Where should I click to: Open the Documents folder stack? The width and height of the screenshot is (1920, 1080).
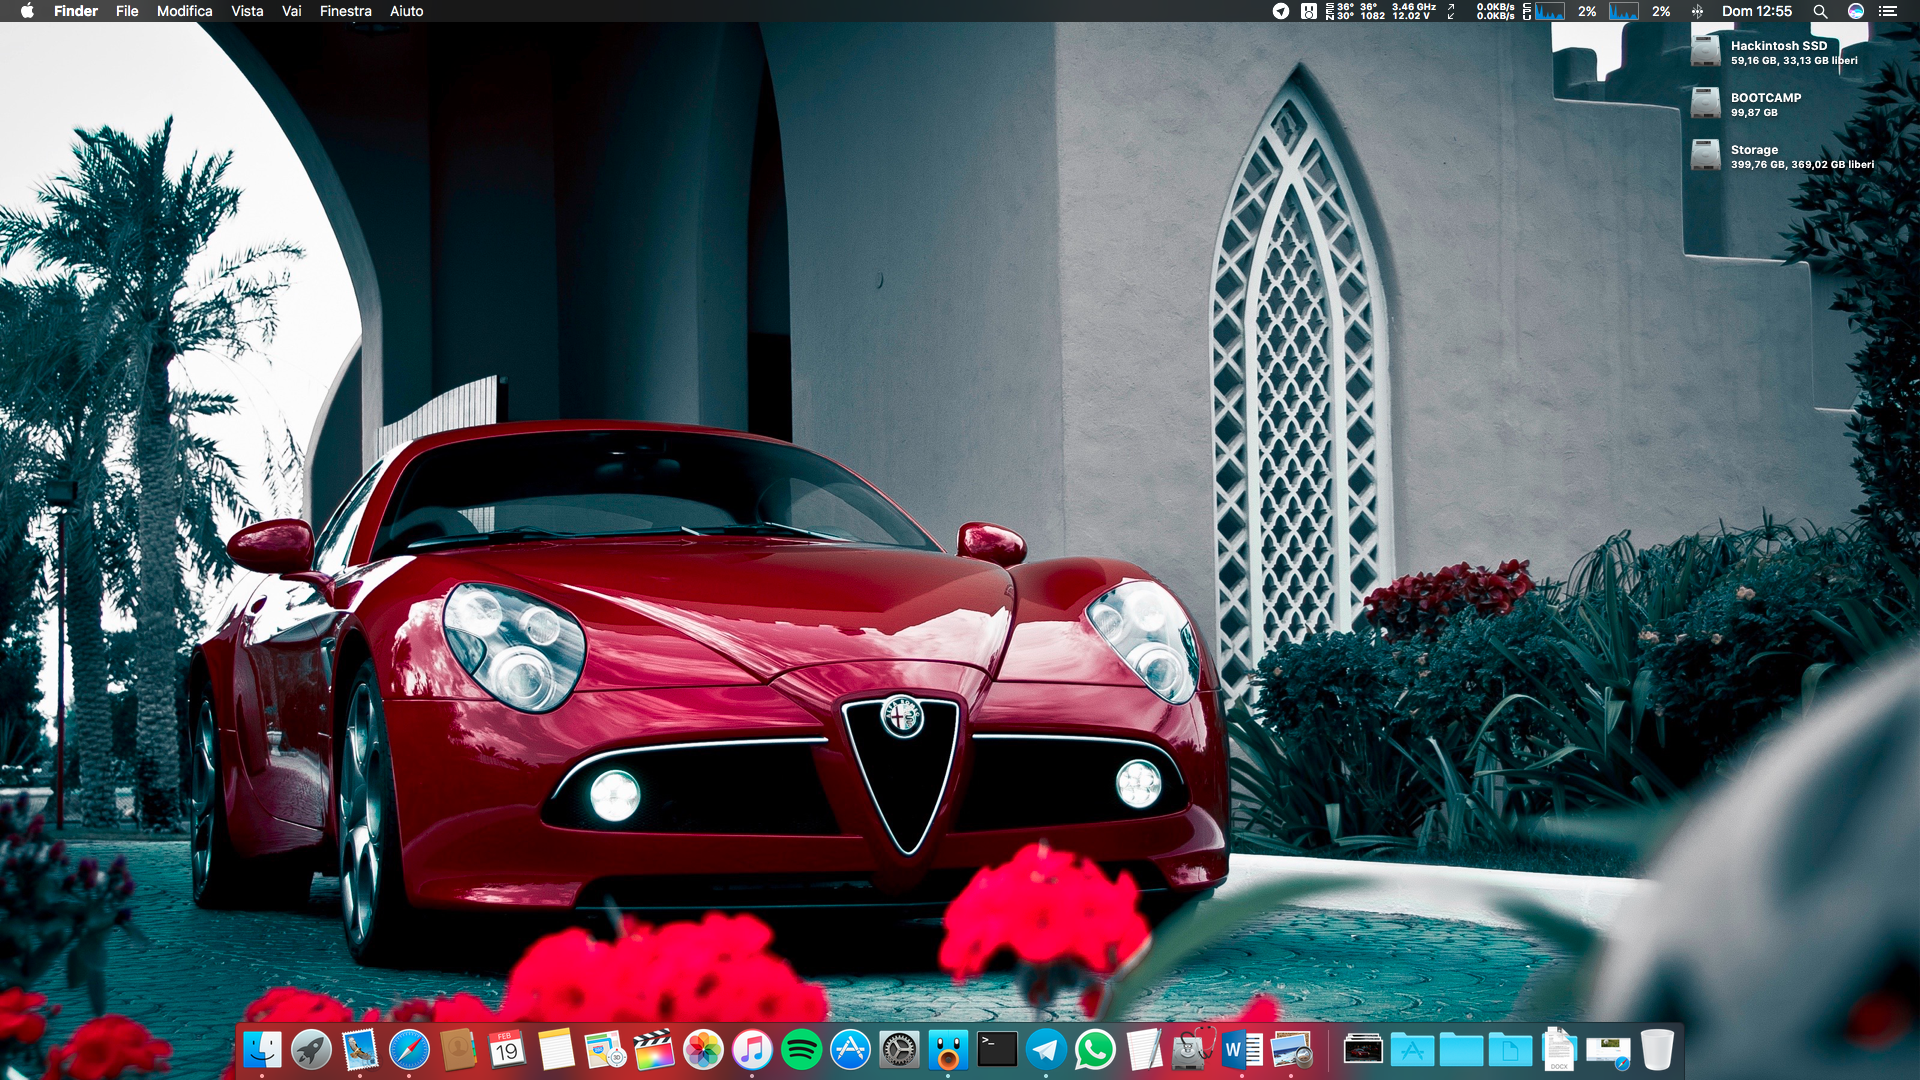tap(1510, 1050)
